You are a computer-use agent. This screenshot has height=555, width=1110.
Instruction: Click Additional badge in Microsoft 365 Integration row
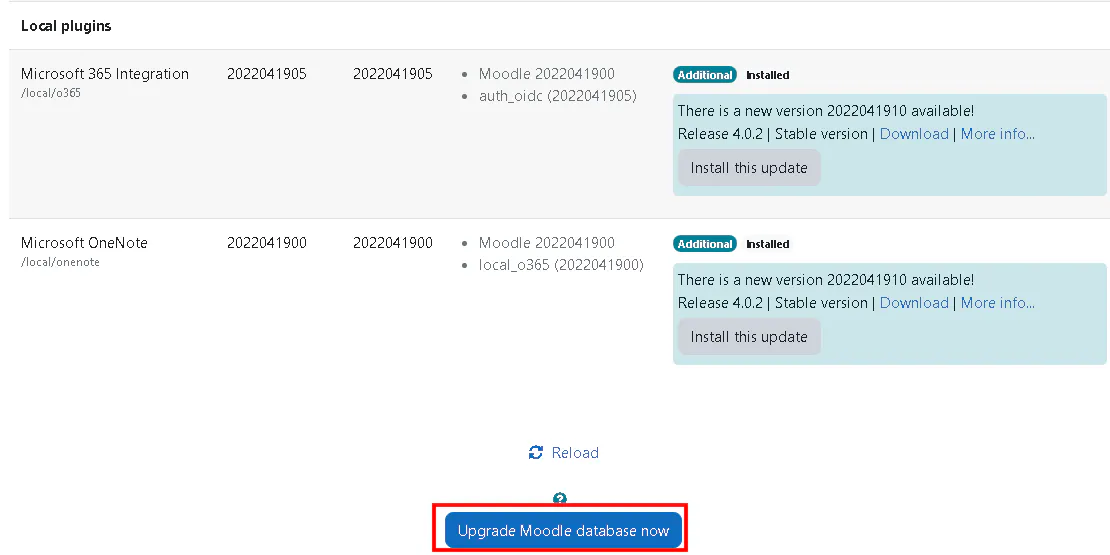click(x=704, y=75)
